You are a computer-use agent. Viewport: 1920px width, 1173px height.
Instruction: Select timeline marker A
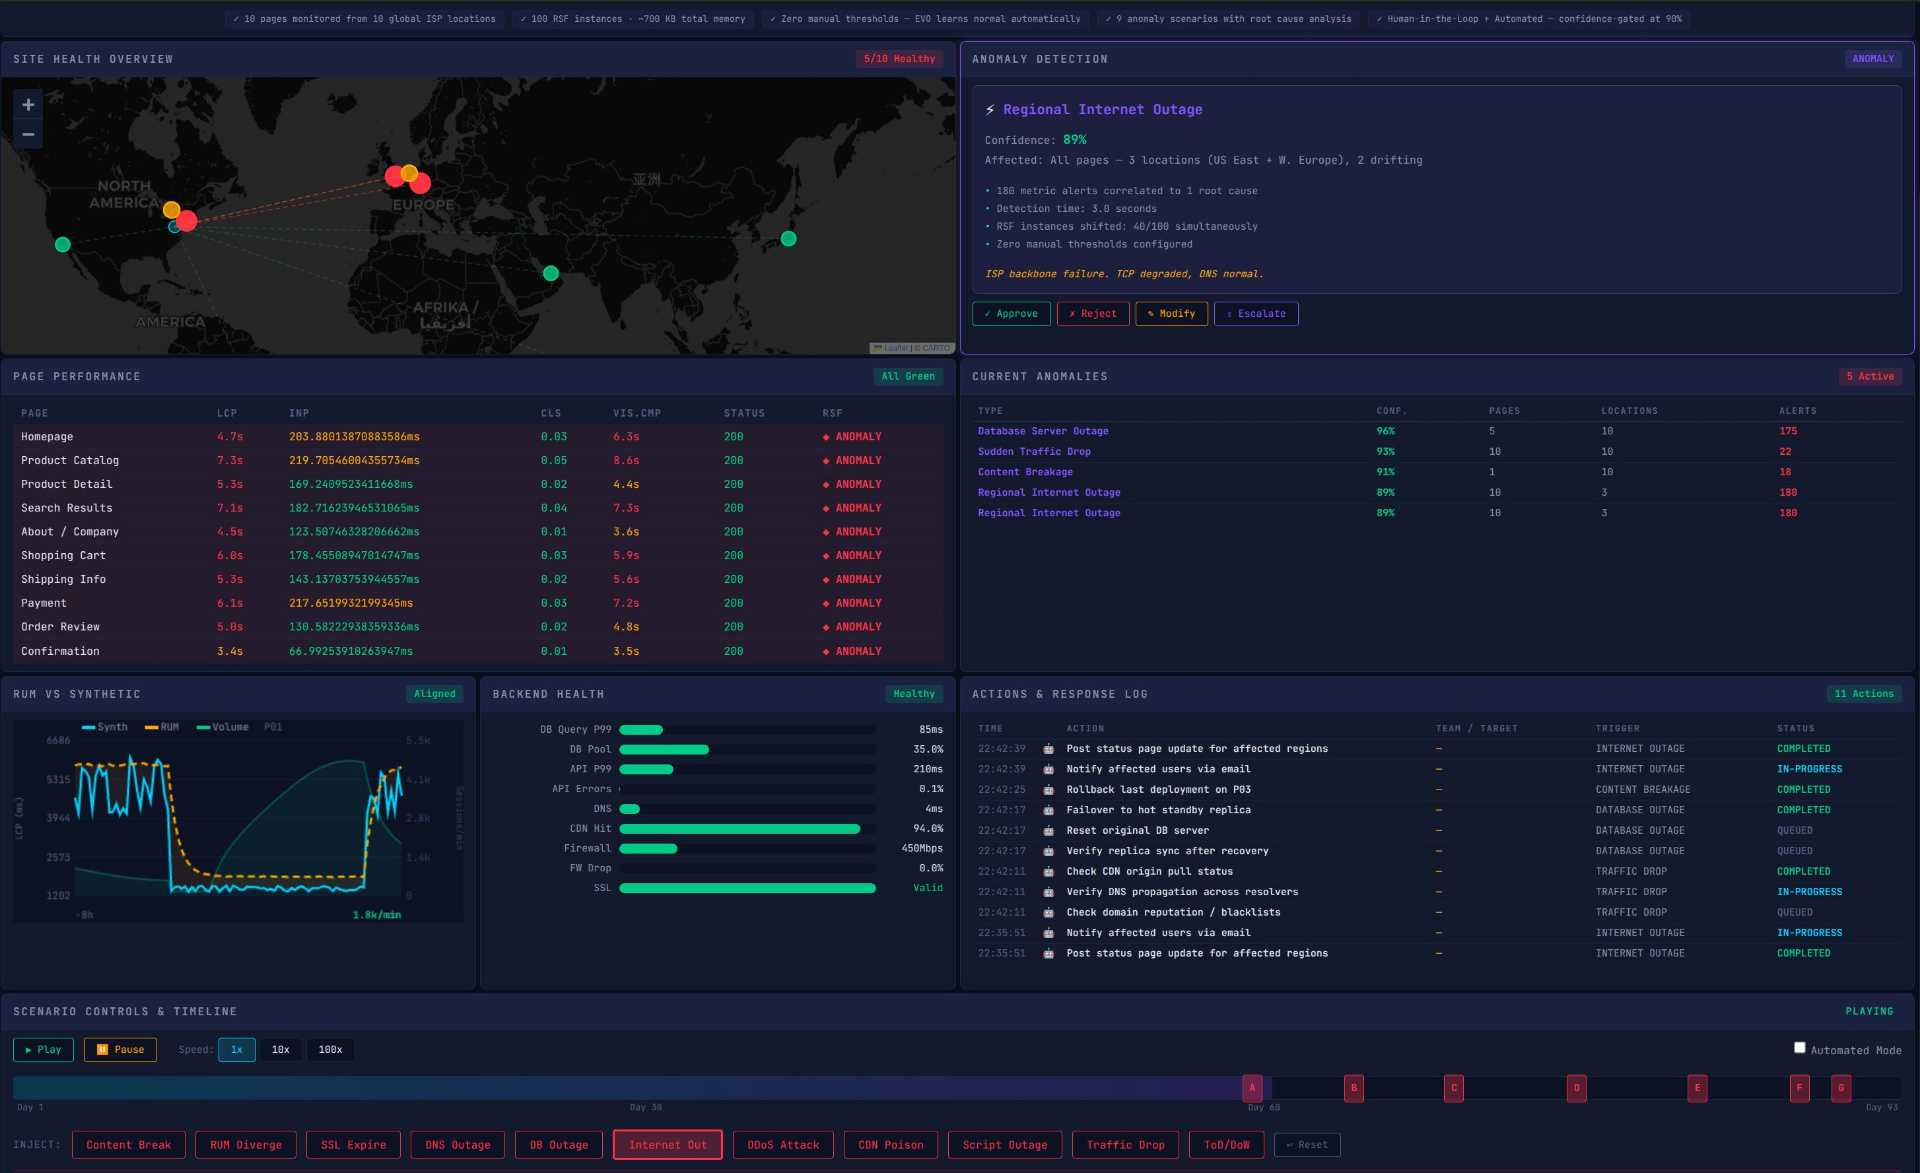coord(1253,1088)
